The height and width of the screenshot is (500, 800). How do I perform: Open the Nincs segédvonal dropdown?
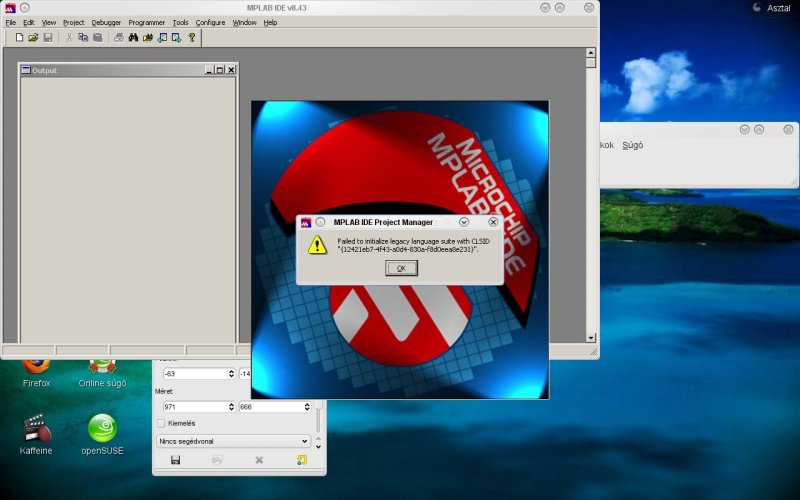tap(233, 441)
